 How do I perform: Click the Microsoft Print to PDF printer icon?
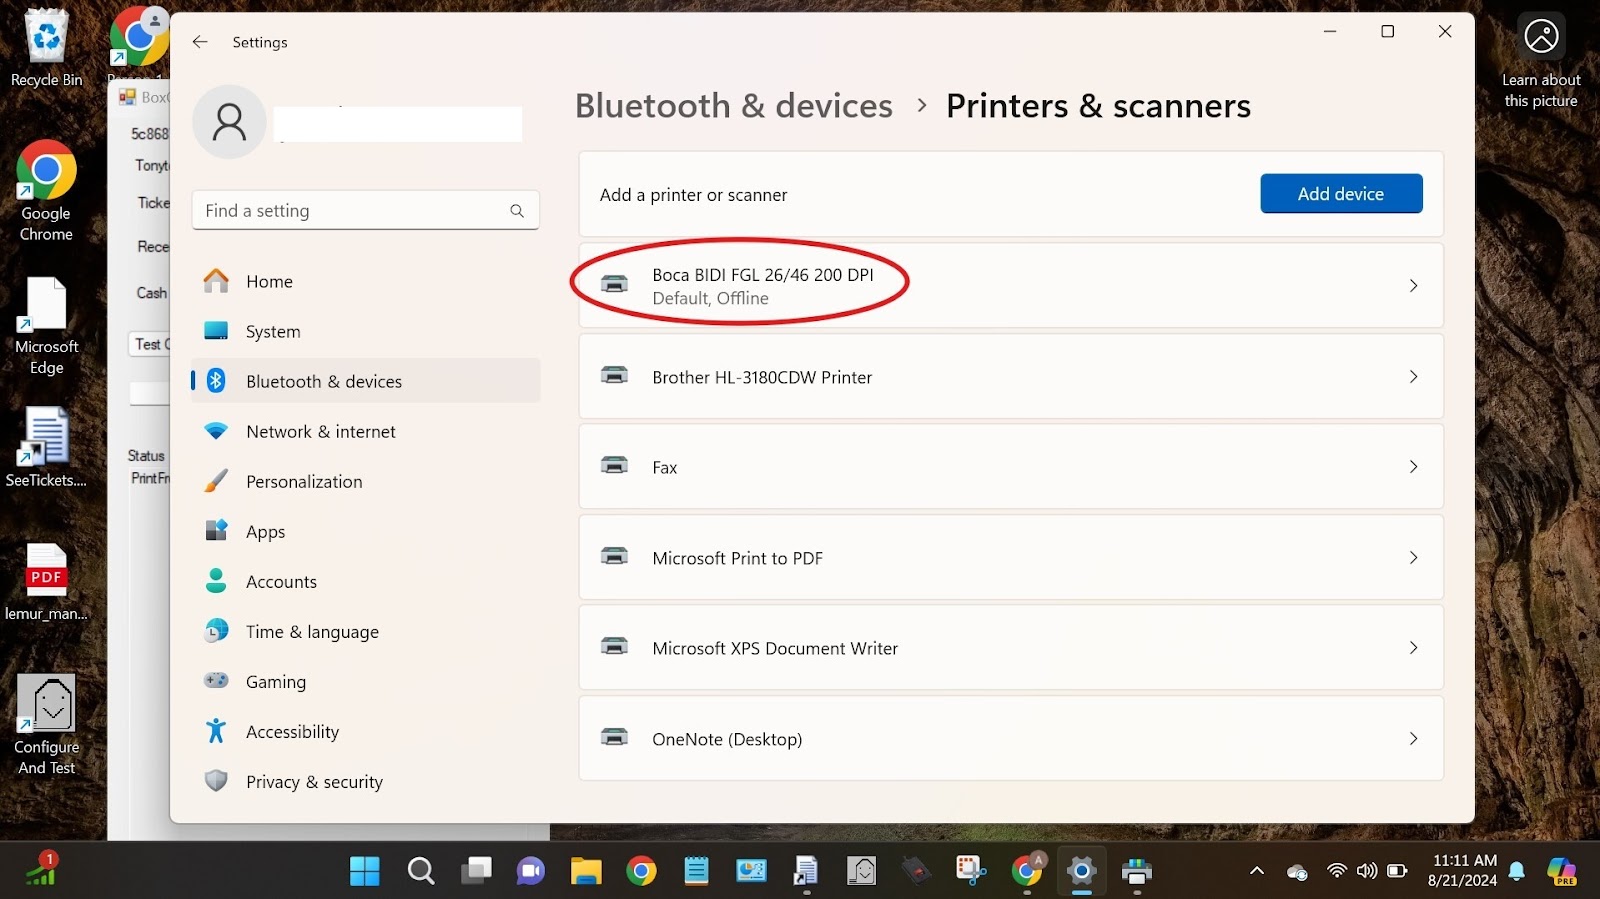(614, 556)
